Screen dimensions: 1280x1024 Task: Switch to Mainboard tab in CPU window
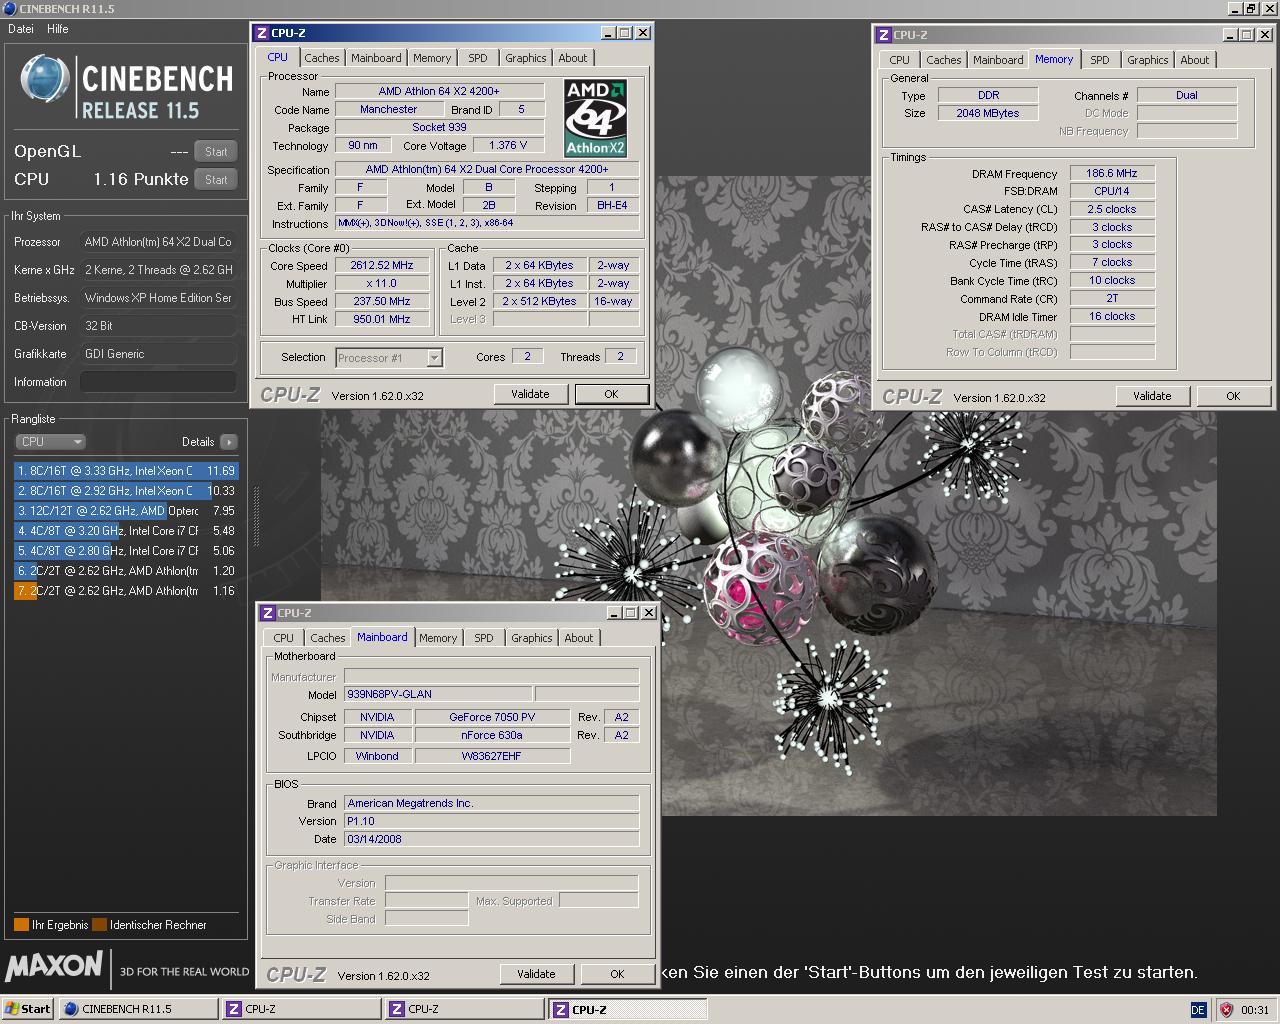(x=376, y=58)
